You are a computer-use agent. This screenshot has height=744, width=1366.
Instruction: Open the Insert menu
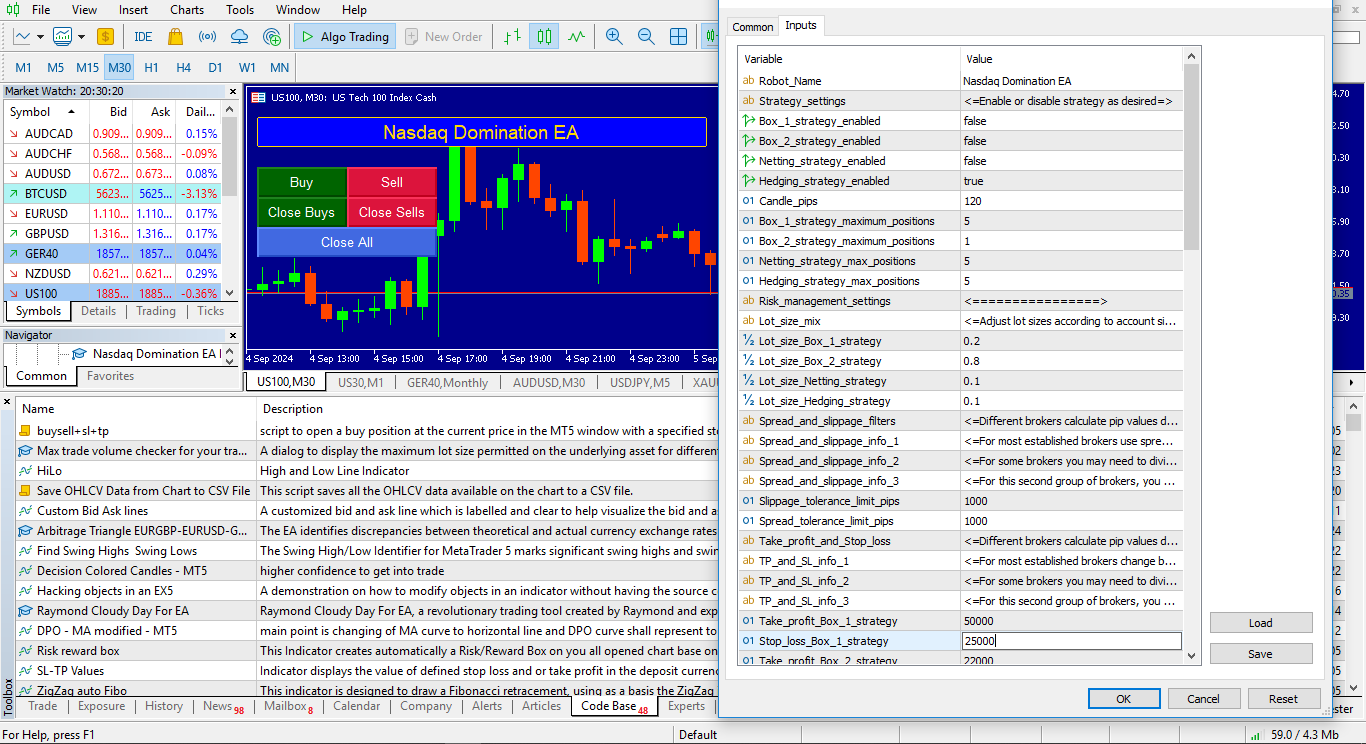tap(133, 10)
